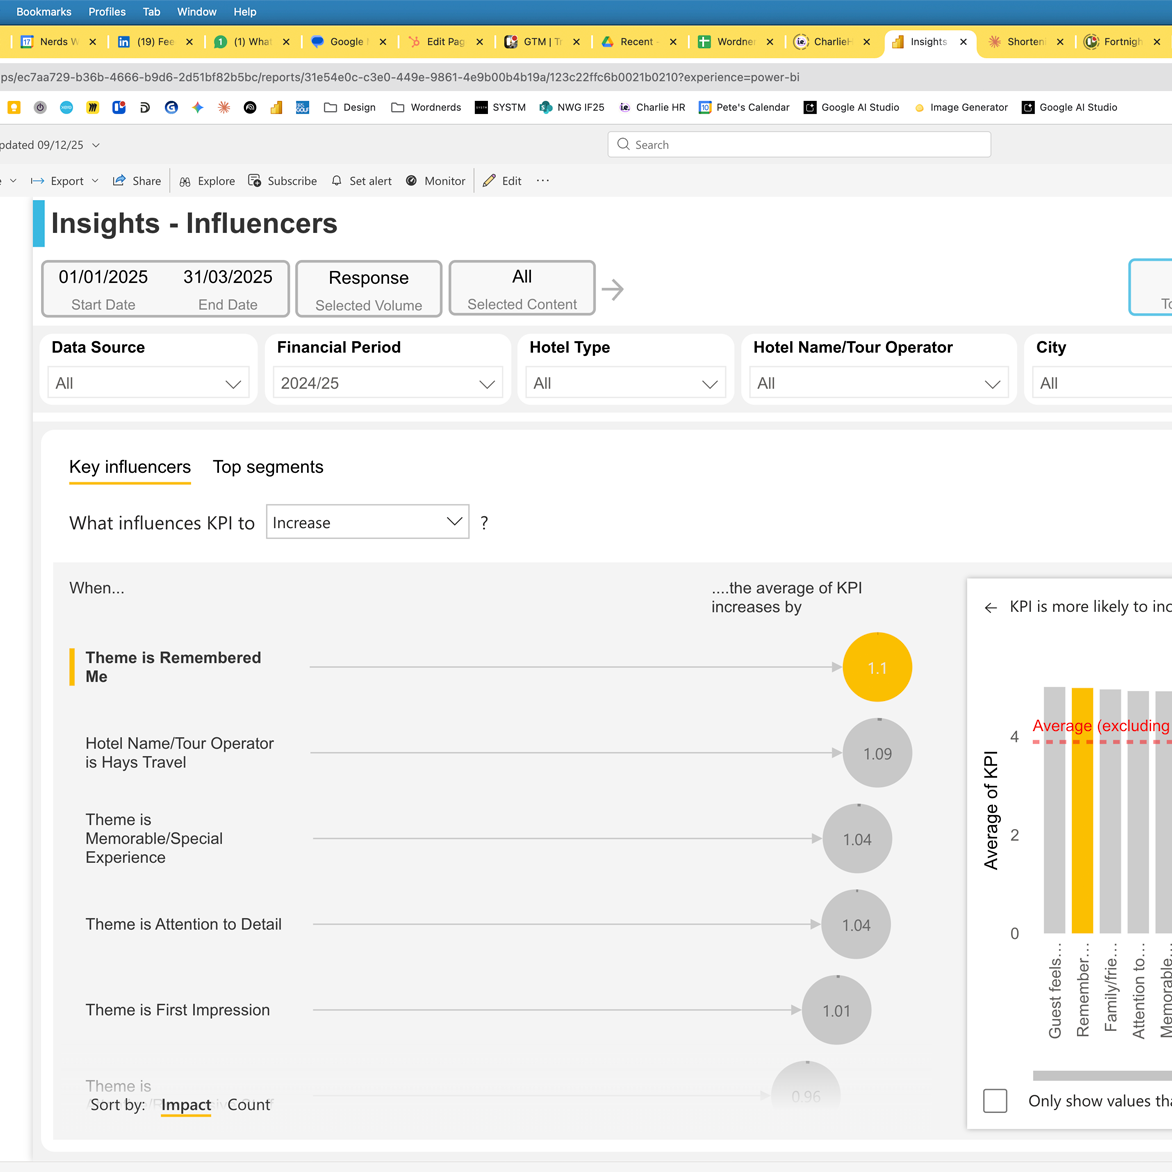Image resolution: width=1172 pixels, height=1172 pixels.
Task: Click the Response Selected Volume button
Action: (x=368, y=289)
